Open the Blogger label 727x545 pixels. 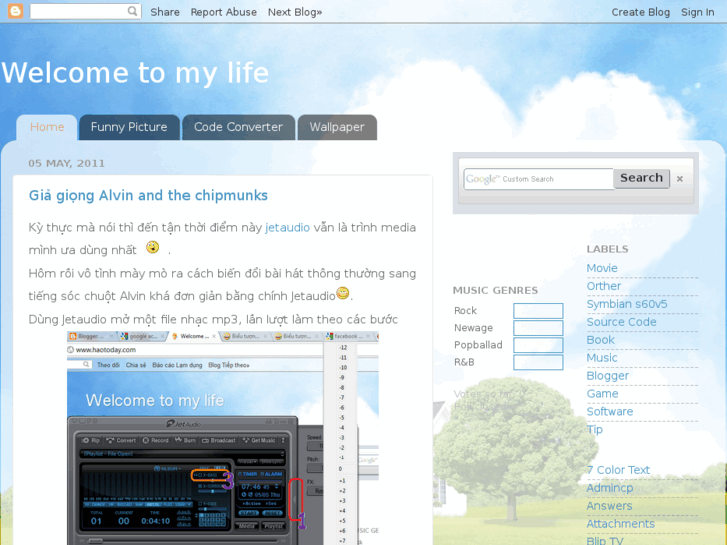click(x=607, y=376)
